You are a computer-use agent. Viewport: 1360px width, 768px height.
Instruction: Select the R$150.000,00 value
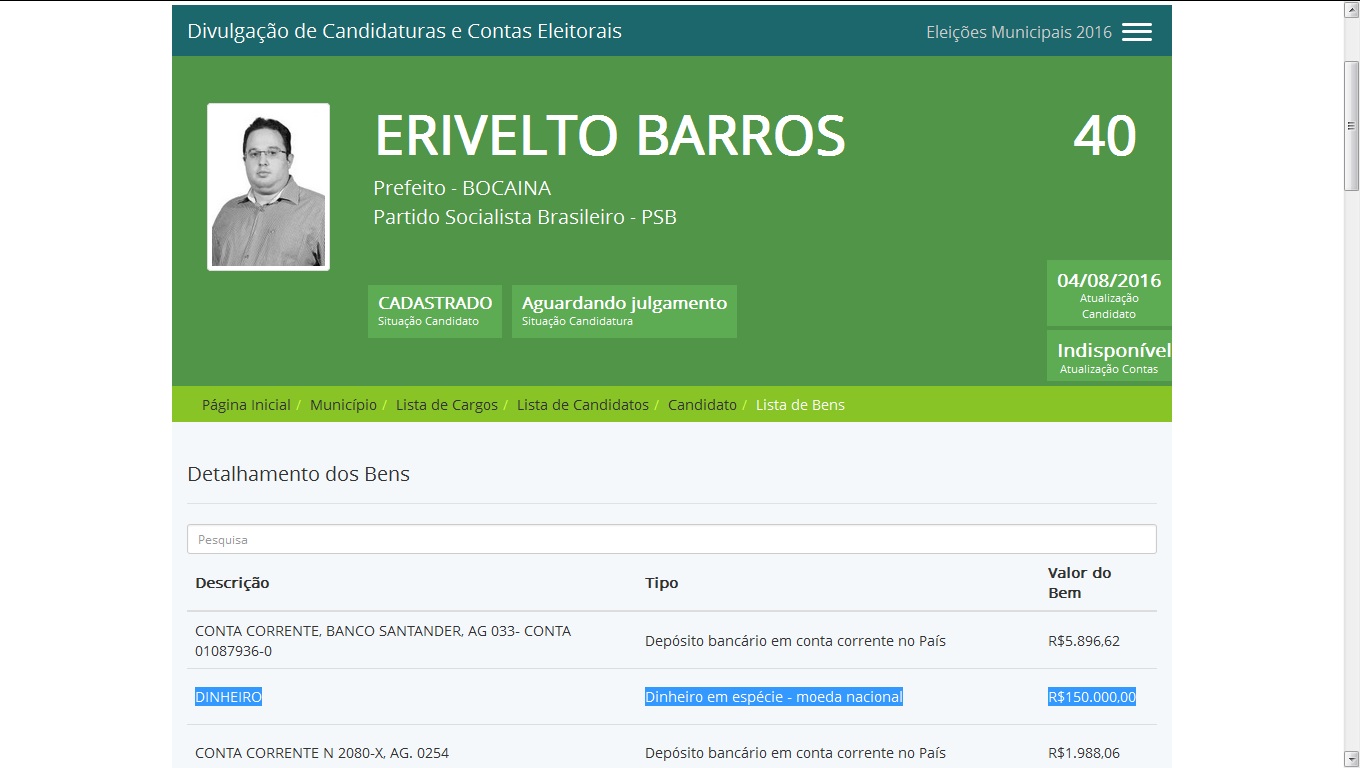pyautogui.click(x=1092, y=697)
